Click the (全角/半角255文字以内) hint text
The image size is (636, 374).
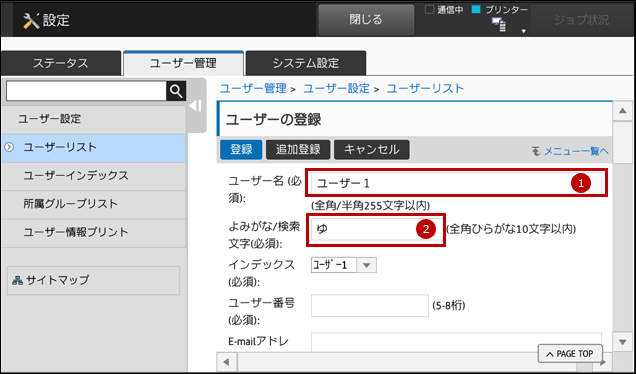[x=370, y=206]
